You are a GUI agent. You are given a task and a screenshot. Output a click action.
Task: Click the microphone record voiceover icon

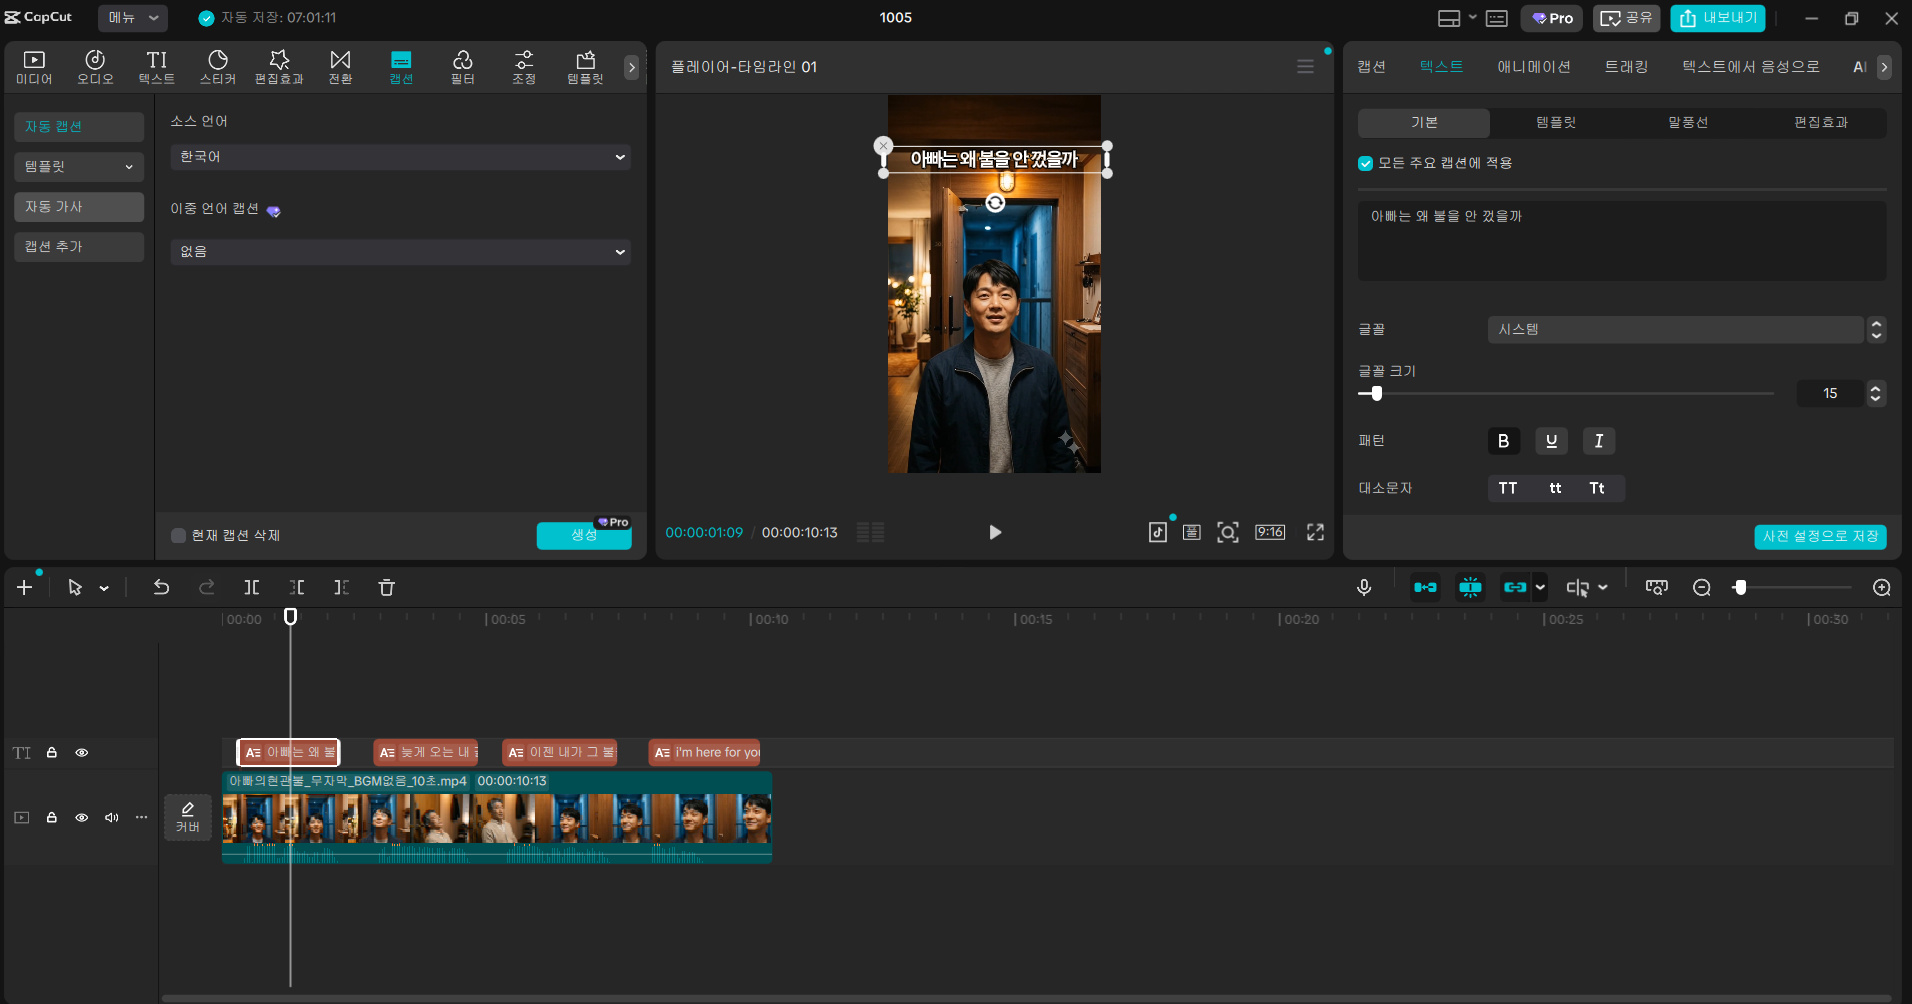coord(1364,587)
